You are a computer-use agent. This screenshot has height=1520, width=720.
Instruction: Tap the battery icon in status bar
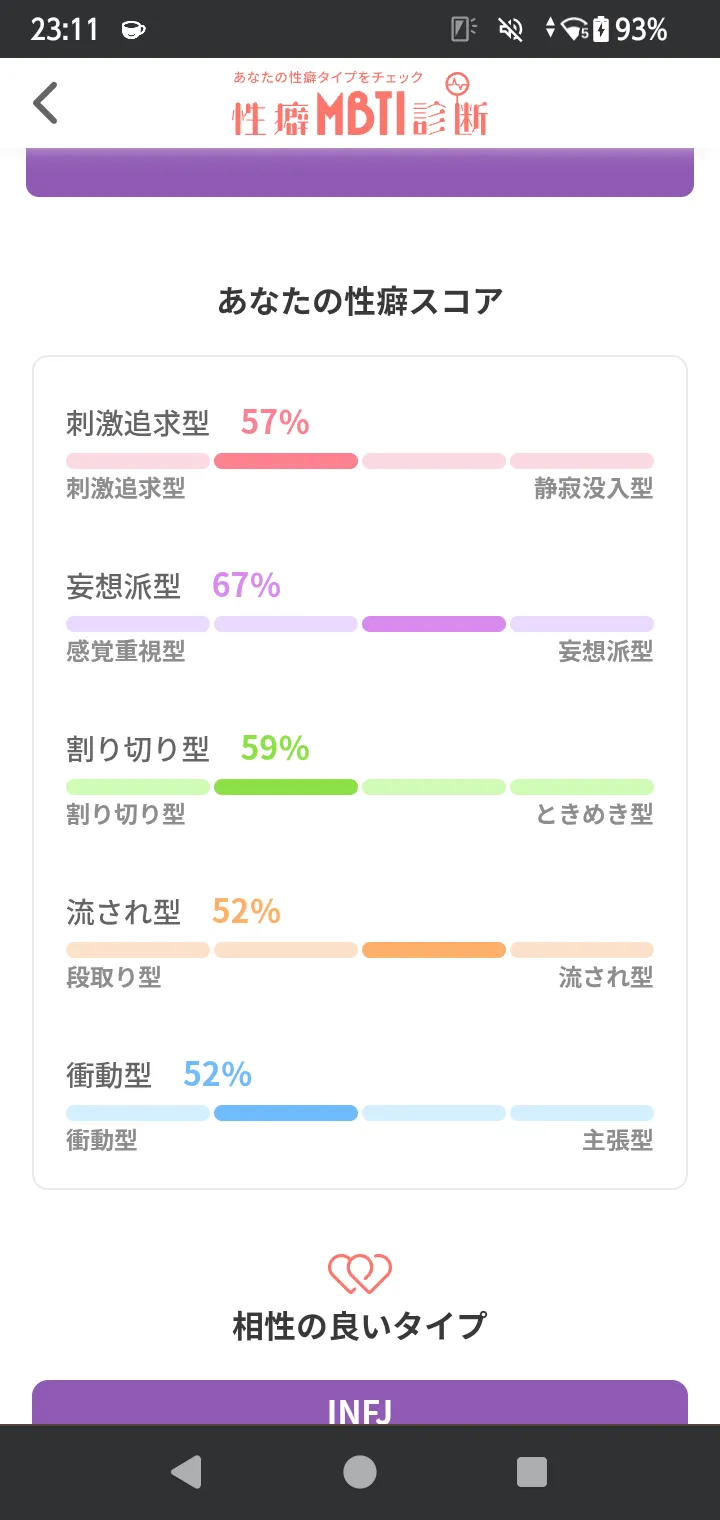click(x=600, y=29)
